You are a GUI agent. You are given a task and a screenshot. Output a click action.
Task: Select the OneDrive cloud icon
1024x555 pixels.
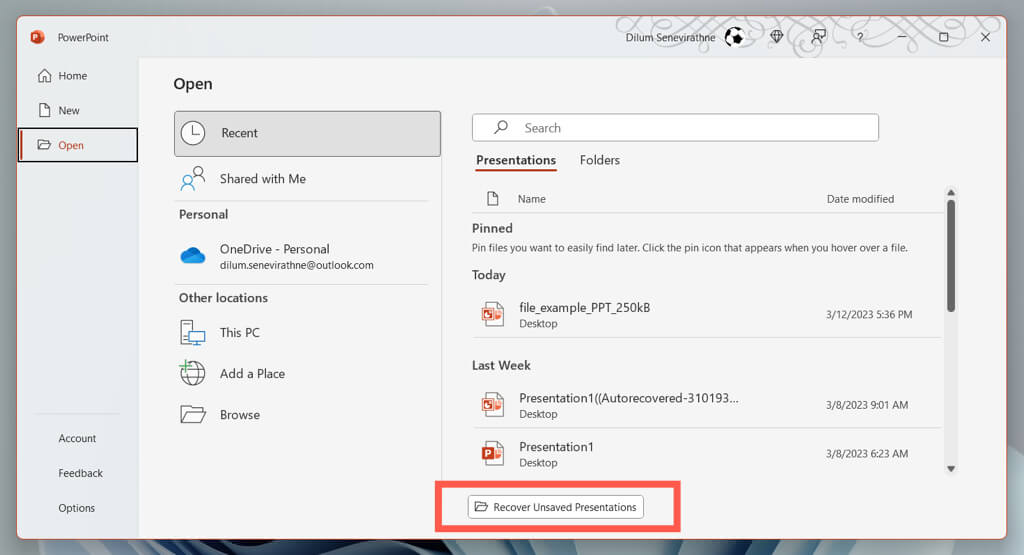point(193,255)
